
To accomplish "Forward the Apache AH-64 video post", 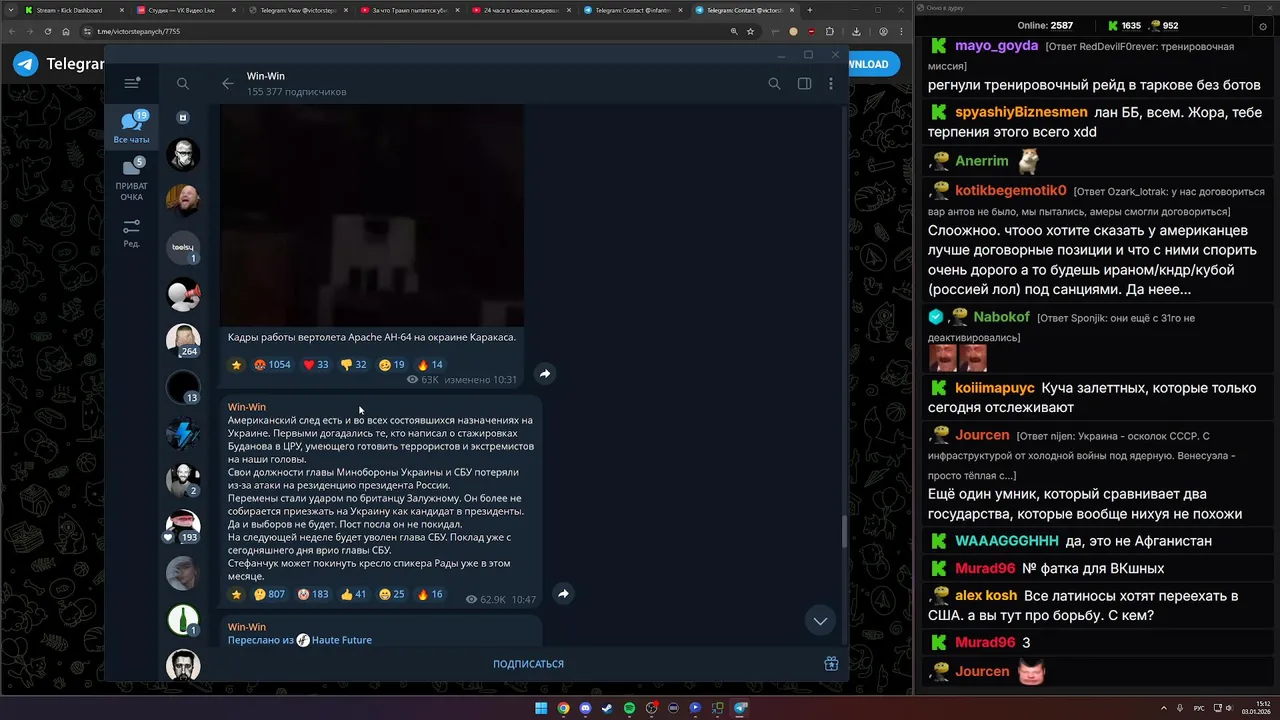I will coord(545,373).
